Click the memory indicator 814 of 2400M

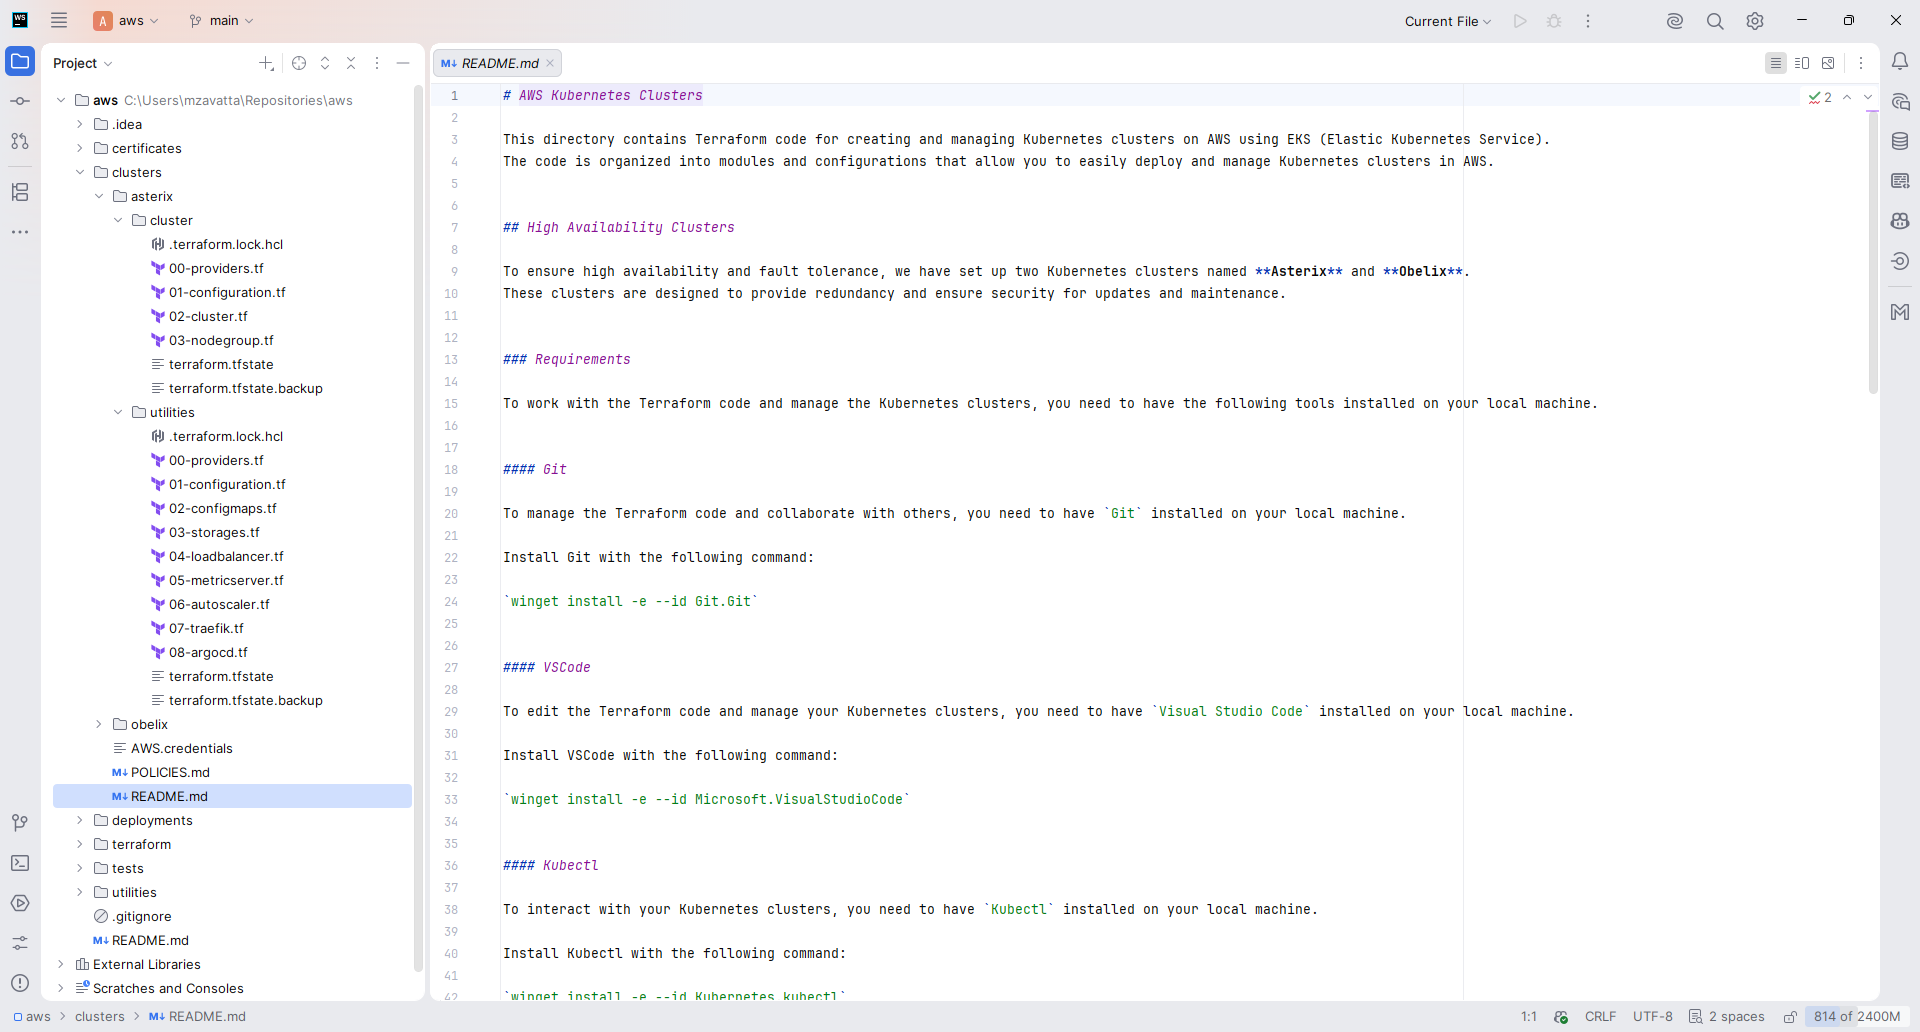click(x=1857, y=1017)
